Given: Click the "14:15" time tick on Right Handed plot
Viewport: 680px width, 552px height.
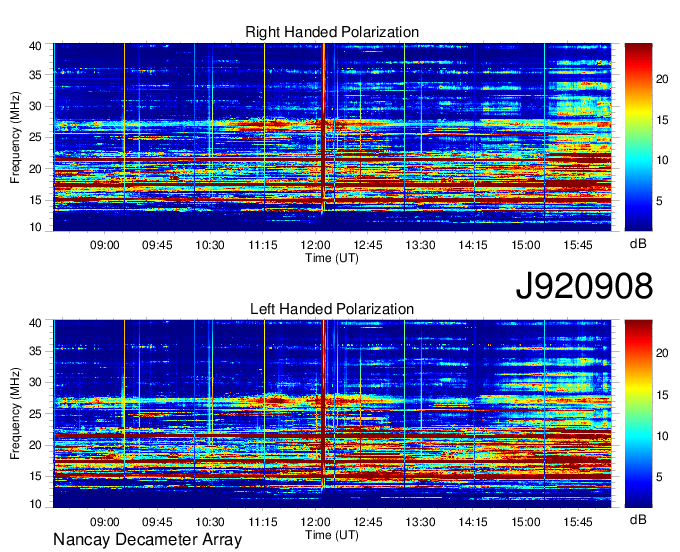Looking at the screenshot, I should [x=473, y=245].
